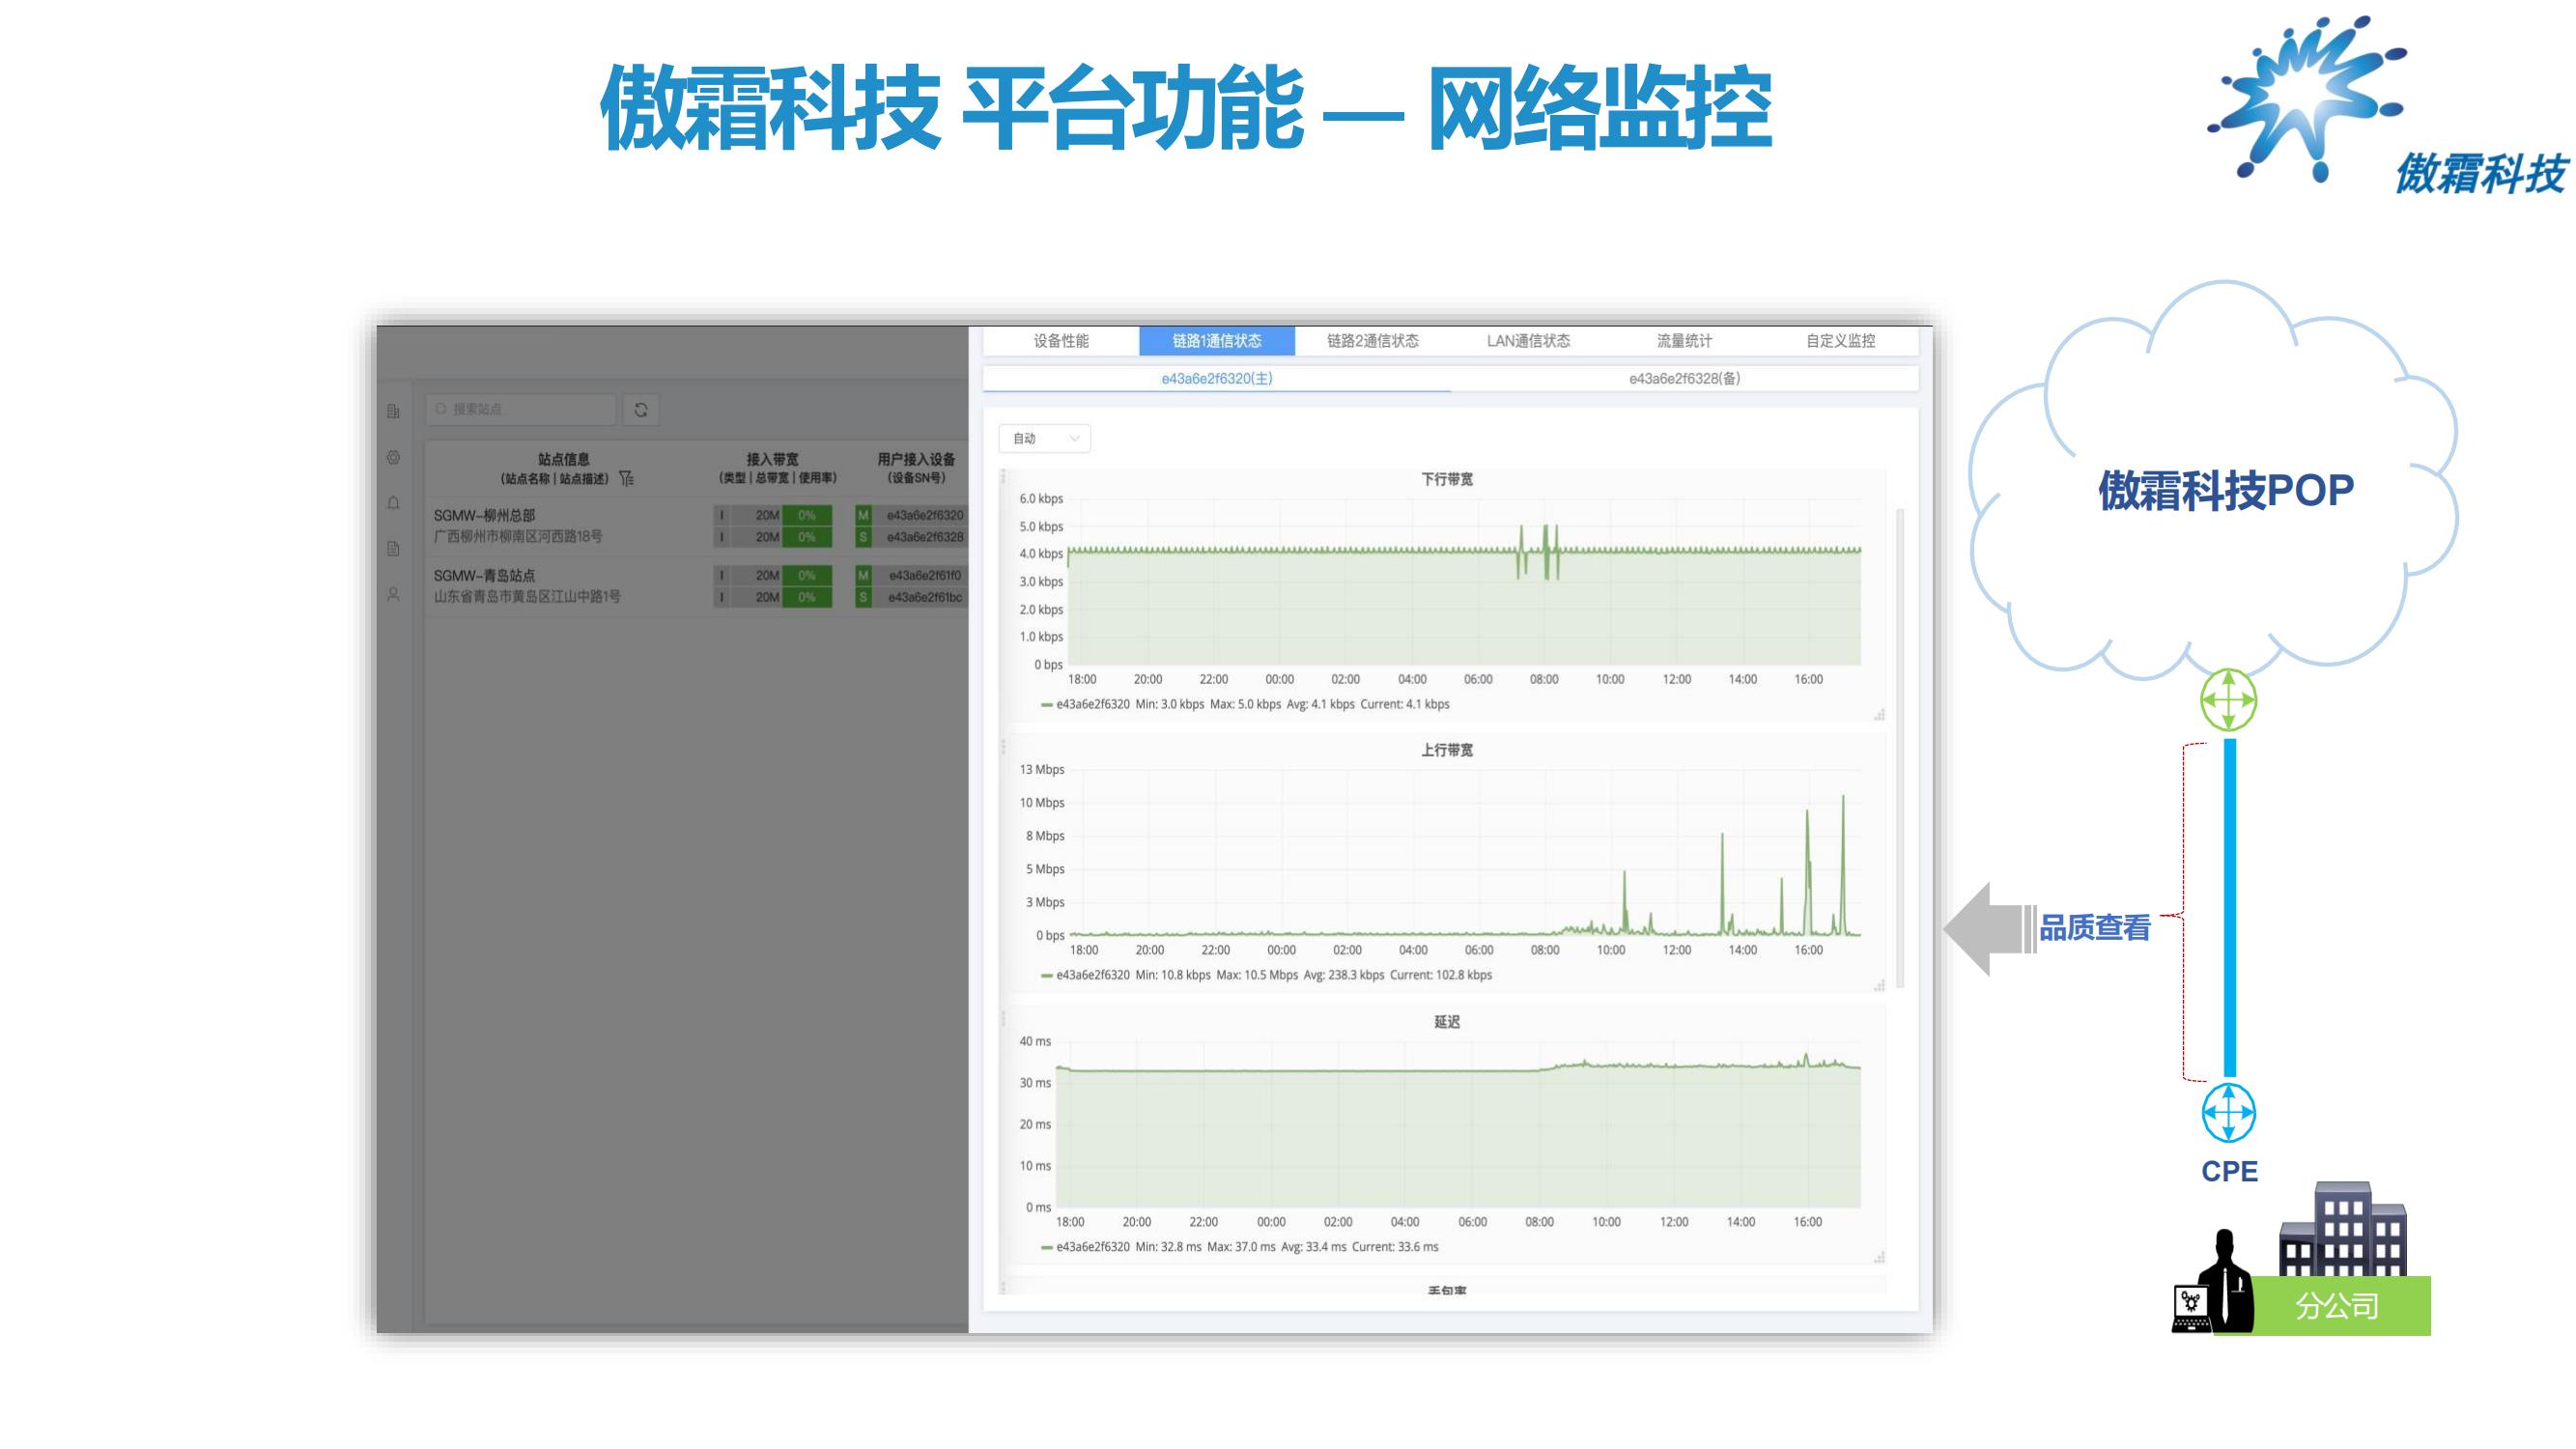Click the bell notification sidebar icon
2576x1449 pixels.
pos(393,503)
